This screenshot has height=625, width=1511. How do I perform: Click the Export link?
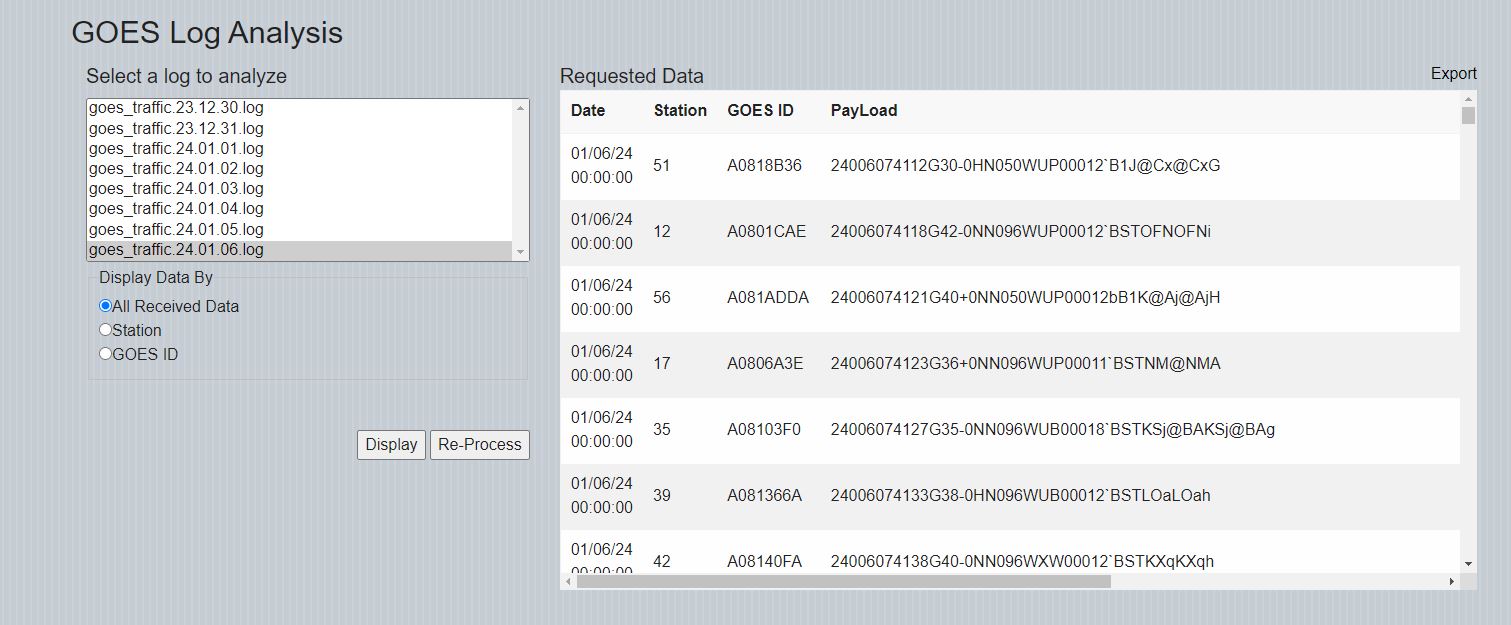1453,74
